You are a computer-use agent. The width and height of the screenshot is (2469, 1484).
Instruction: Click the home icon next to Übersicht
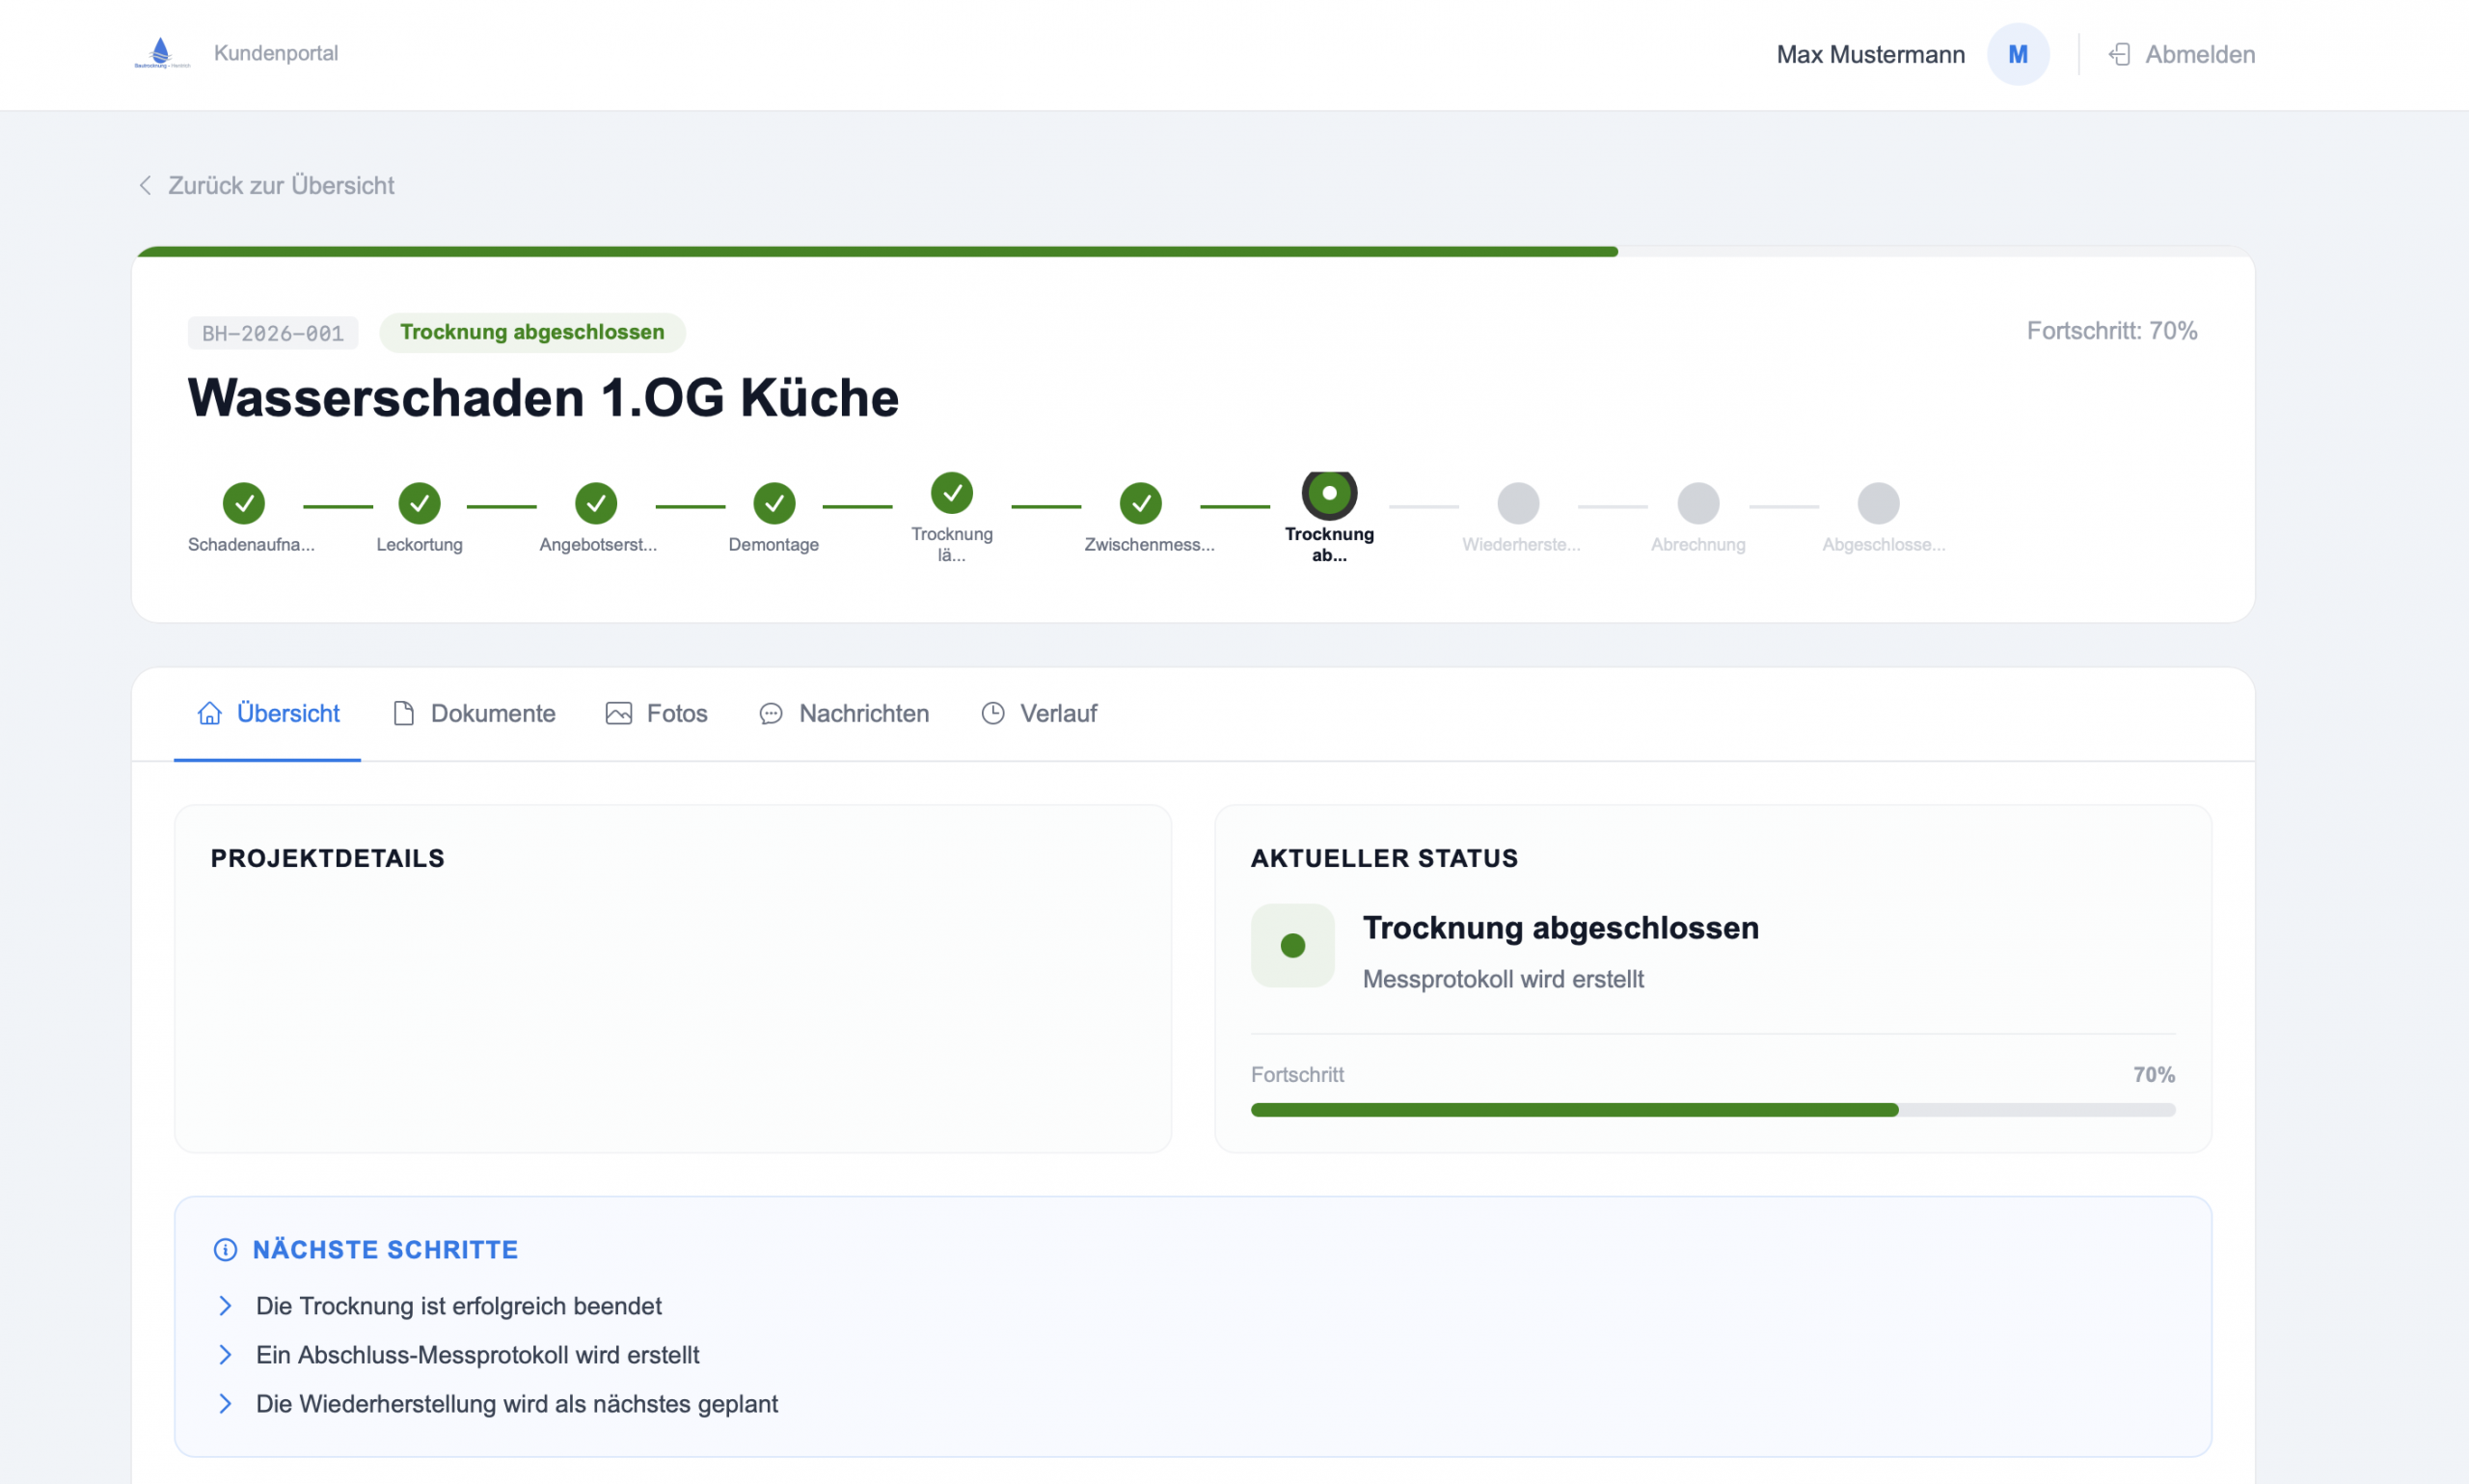click(209, 713)
